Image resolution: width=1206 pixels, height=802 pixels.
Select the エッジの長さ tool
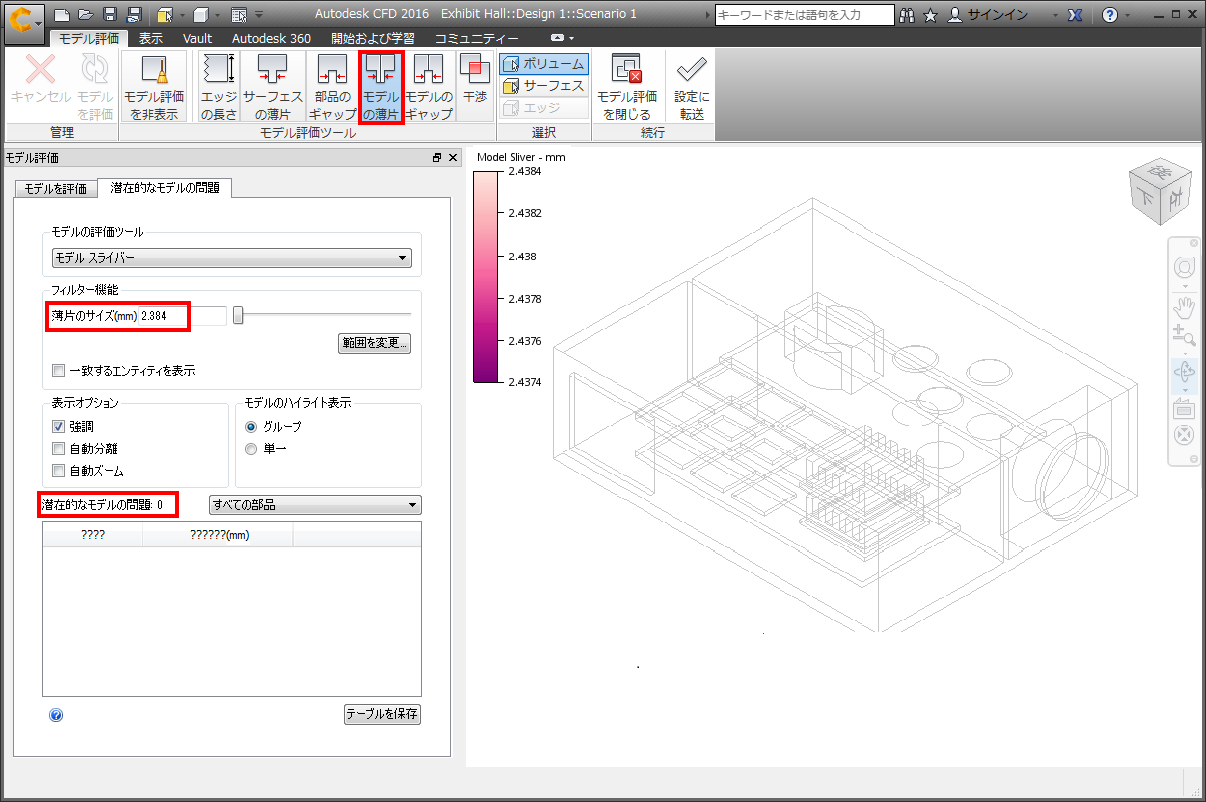[x=218, y=86]
